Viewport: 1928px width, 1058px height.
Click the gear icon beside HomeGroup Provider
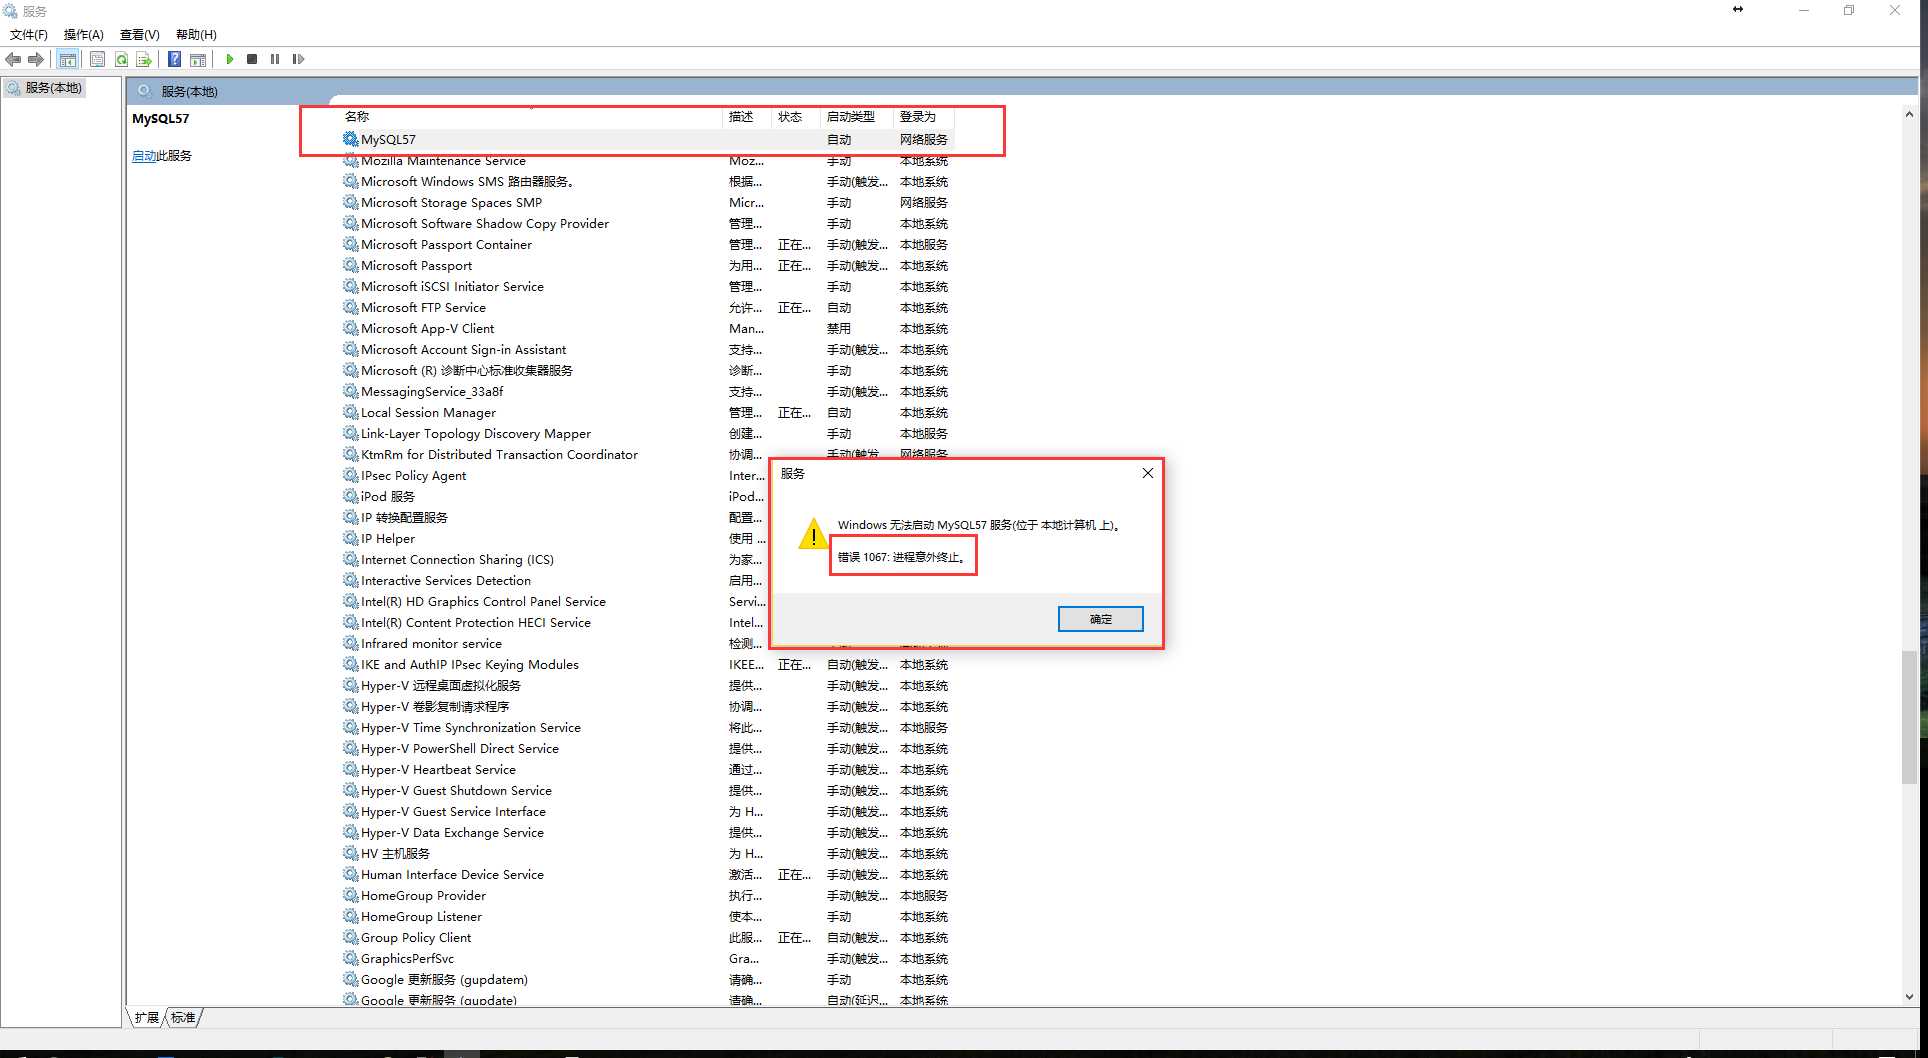click(x=350, y=895)
